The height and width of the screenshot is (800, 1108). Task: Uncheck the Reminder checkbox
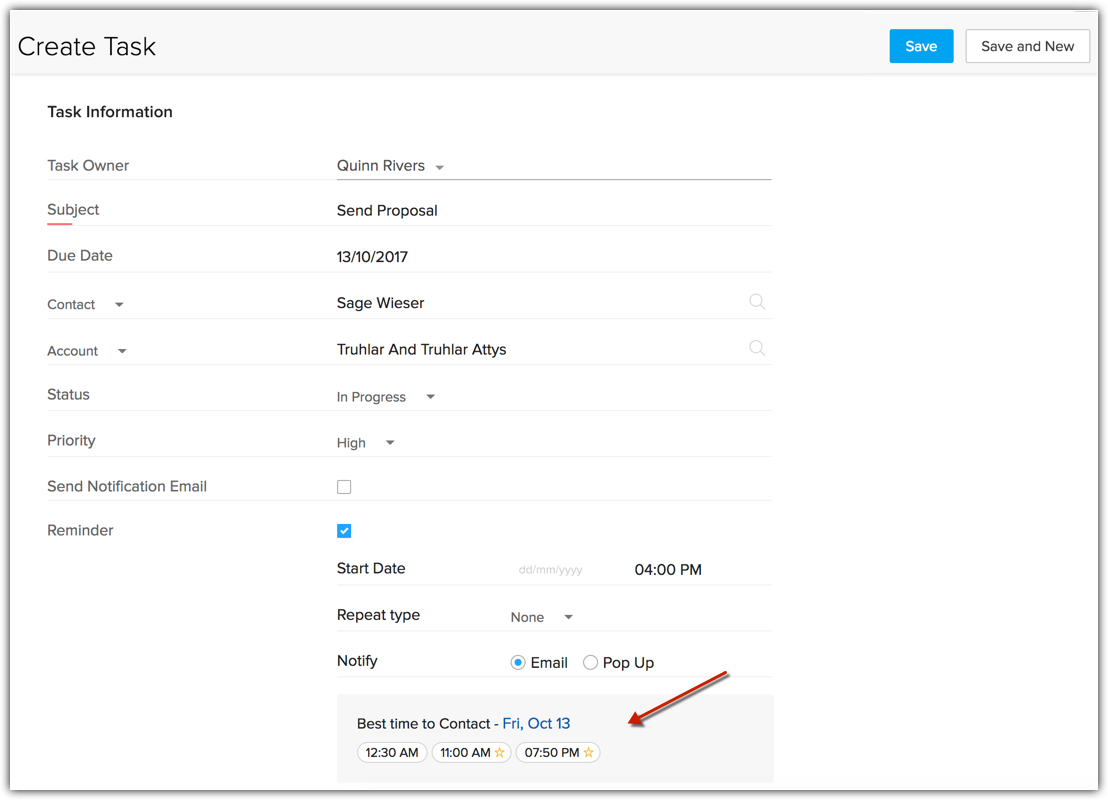344,531
